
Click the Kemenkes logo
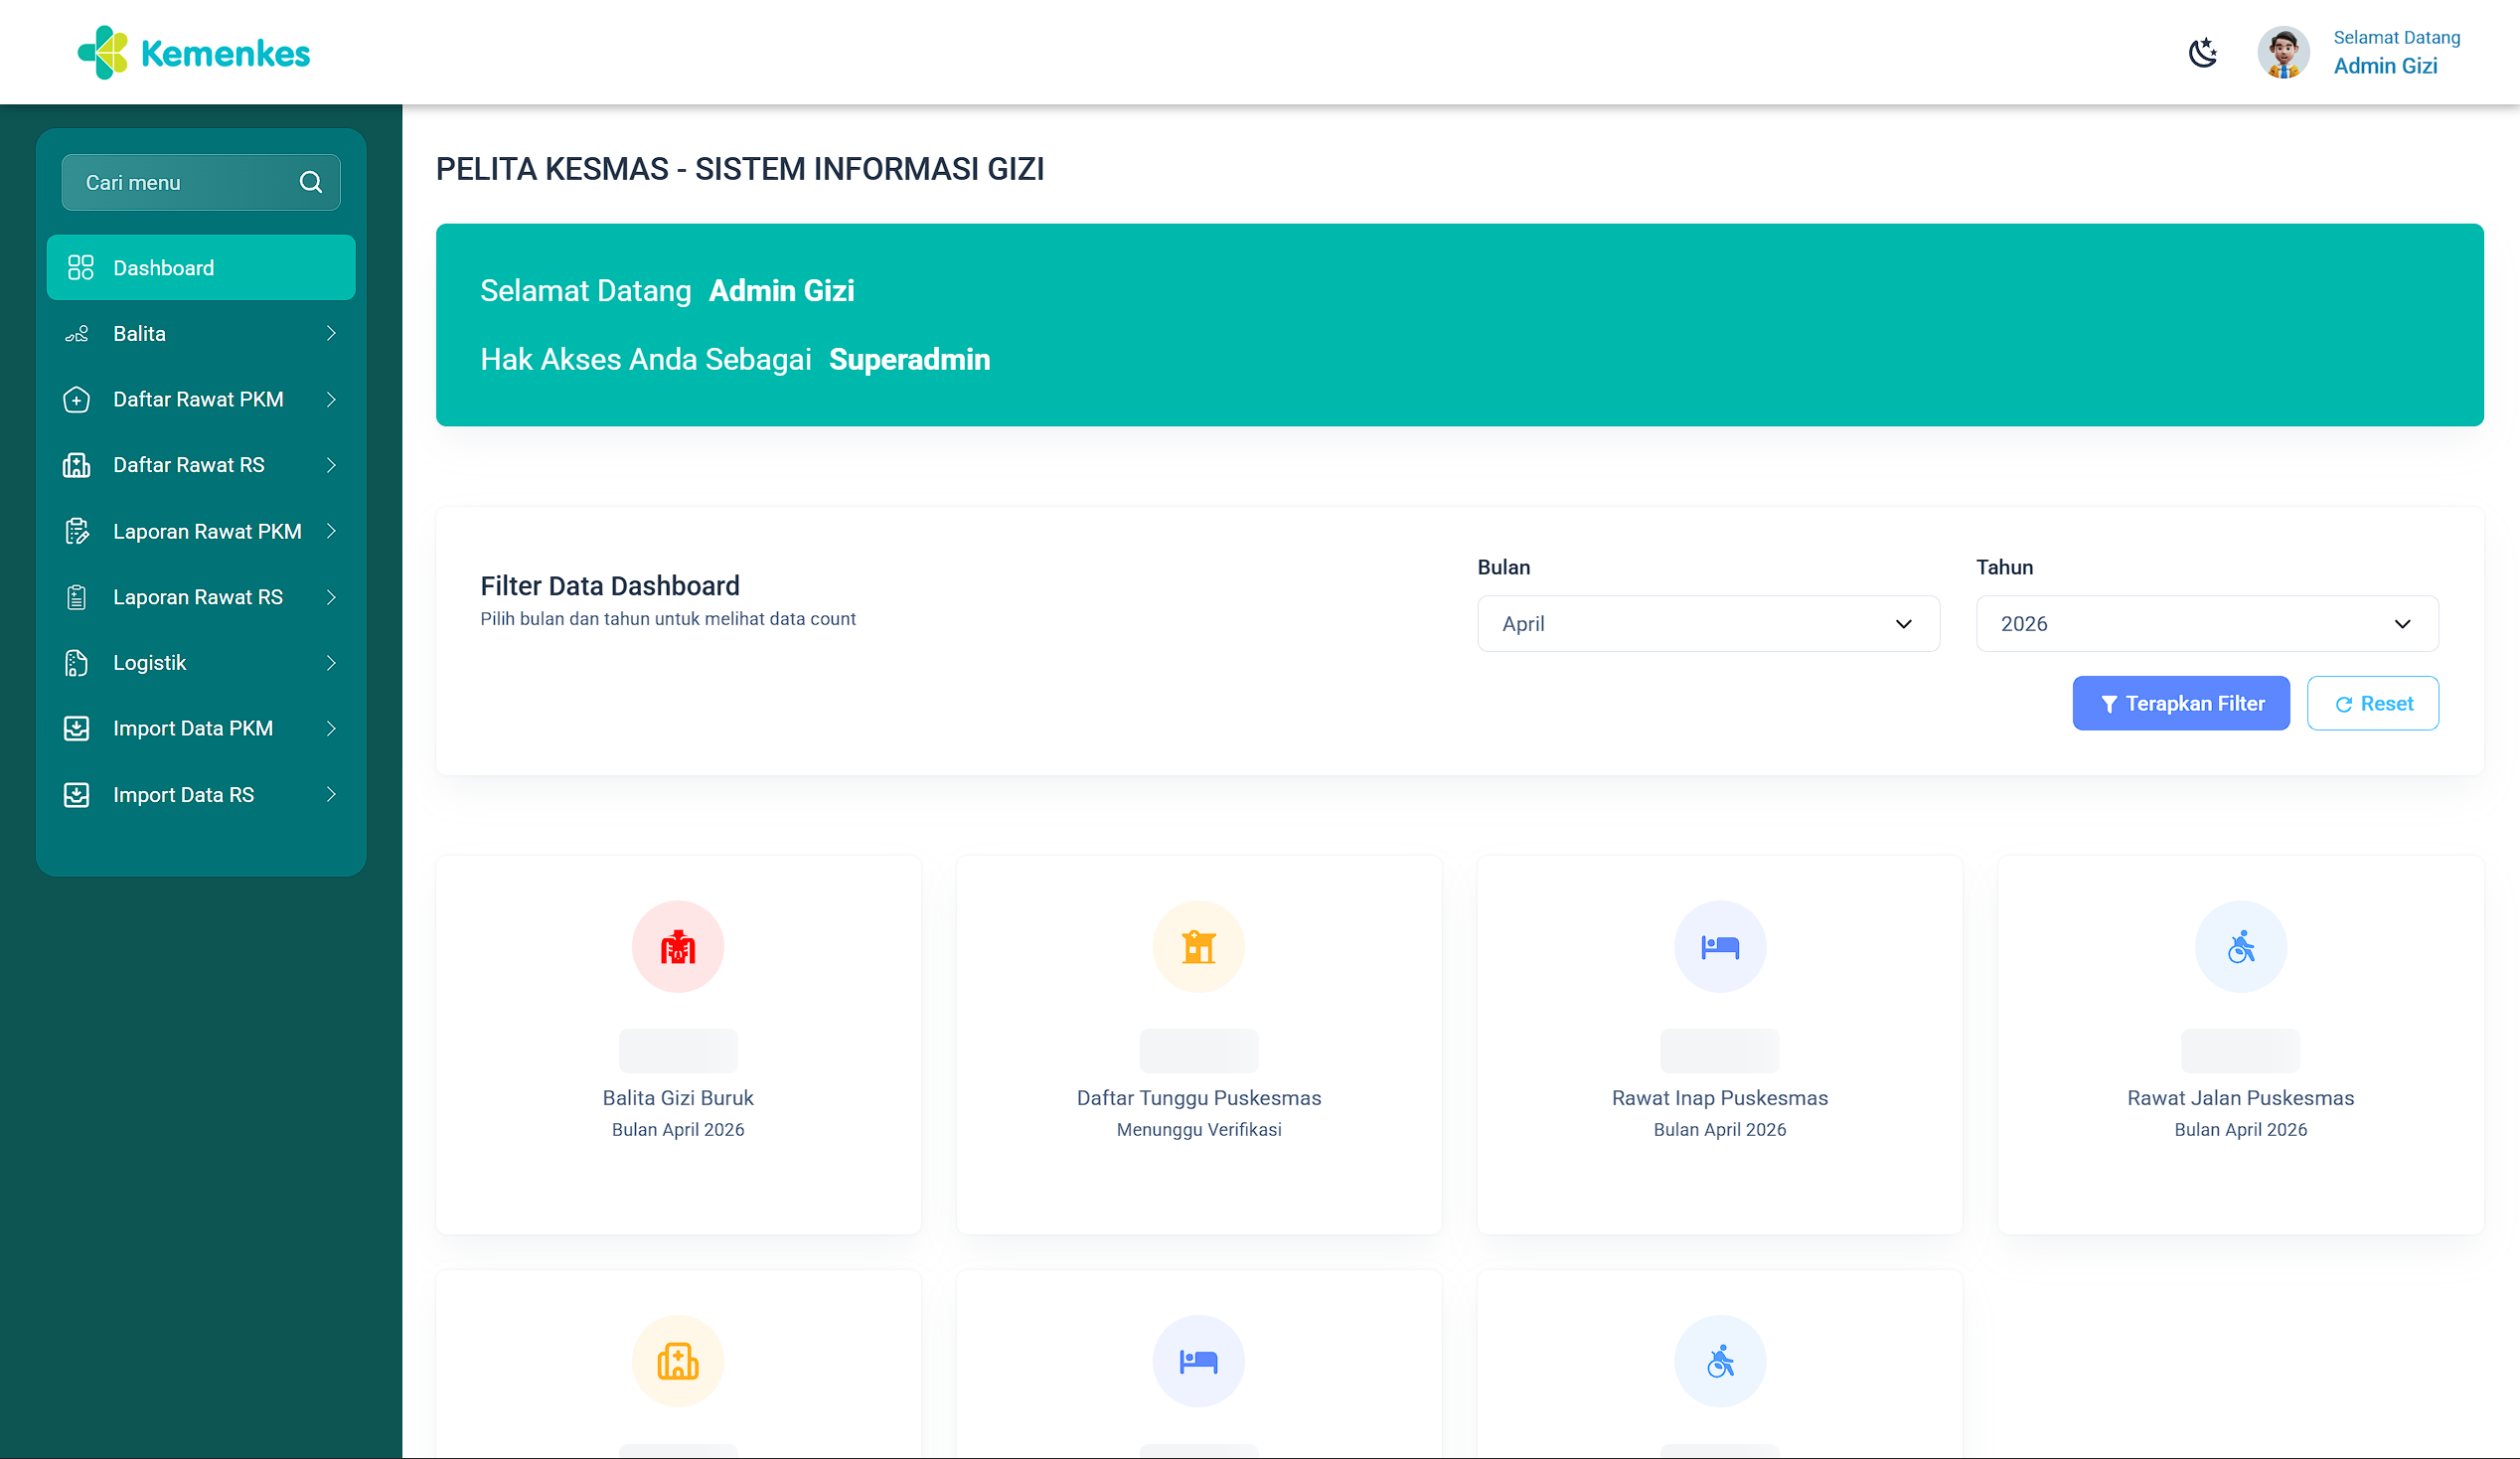click(x=194, y=53)
